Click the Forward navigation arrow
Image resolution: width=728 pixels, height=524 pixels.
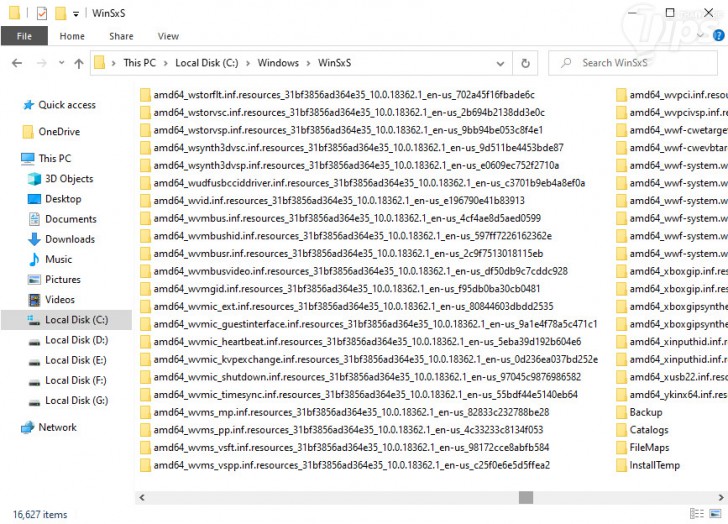click(x=42, y=63)
